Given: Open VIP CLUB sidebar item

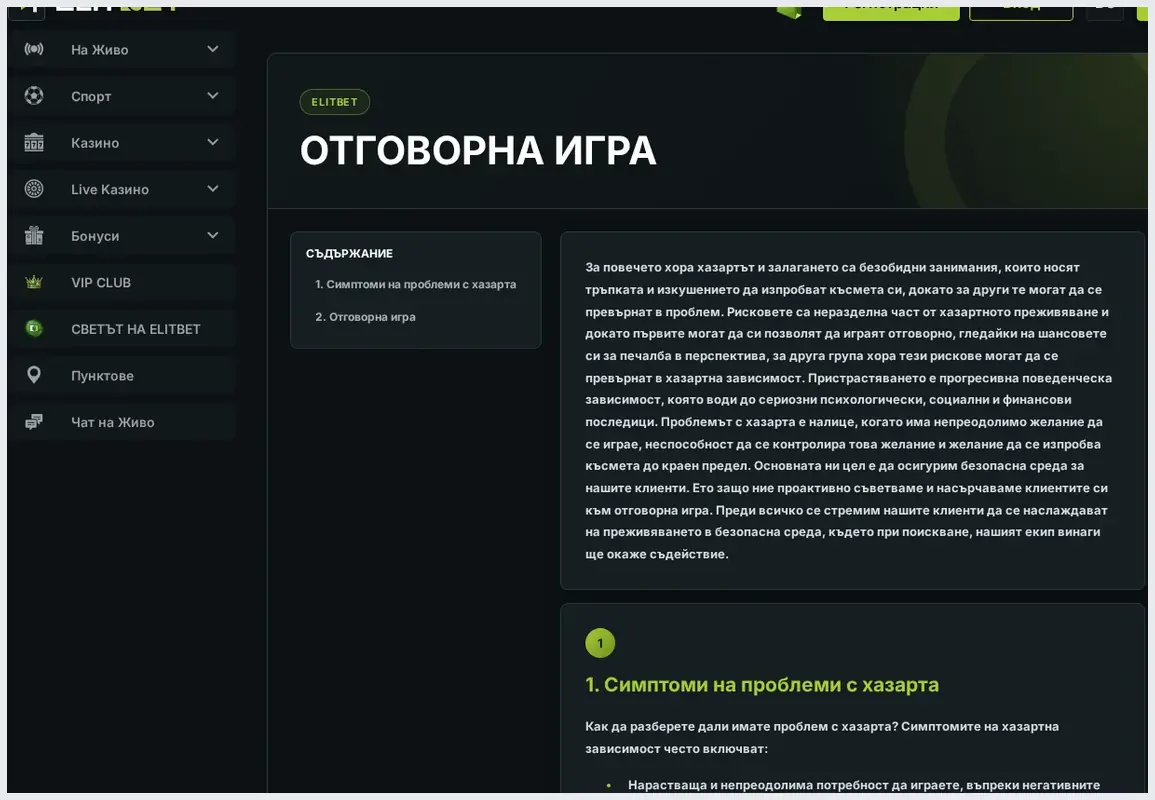Looking at the screenshot, I should pos(122,282).
